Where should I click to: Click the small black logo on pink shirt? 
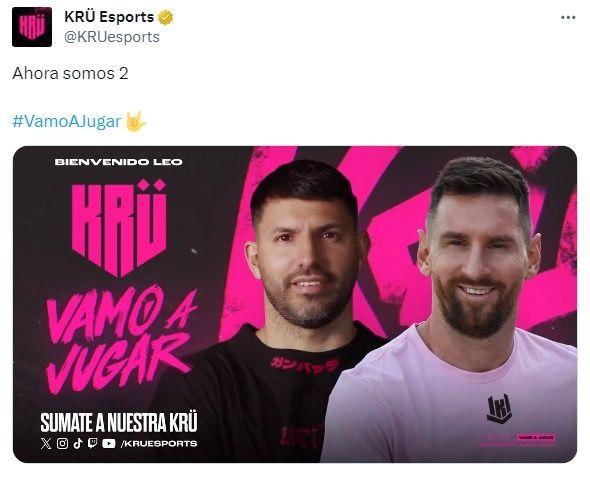pos(499,408)
